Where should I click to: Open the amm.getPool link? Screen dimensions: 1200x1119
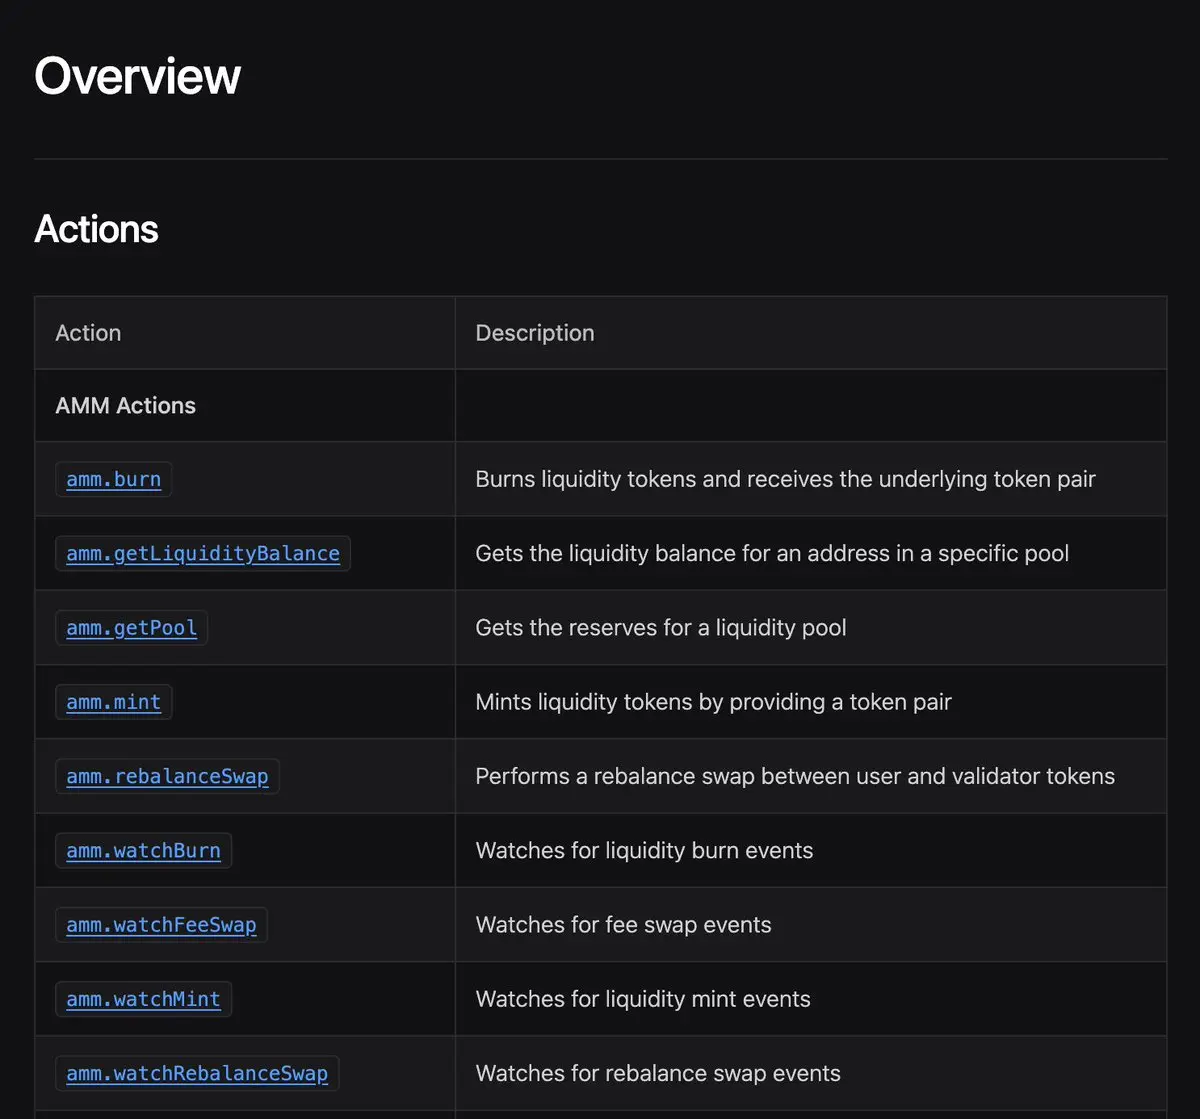(131, 627)
